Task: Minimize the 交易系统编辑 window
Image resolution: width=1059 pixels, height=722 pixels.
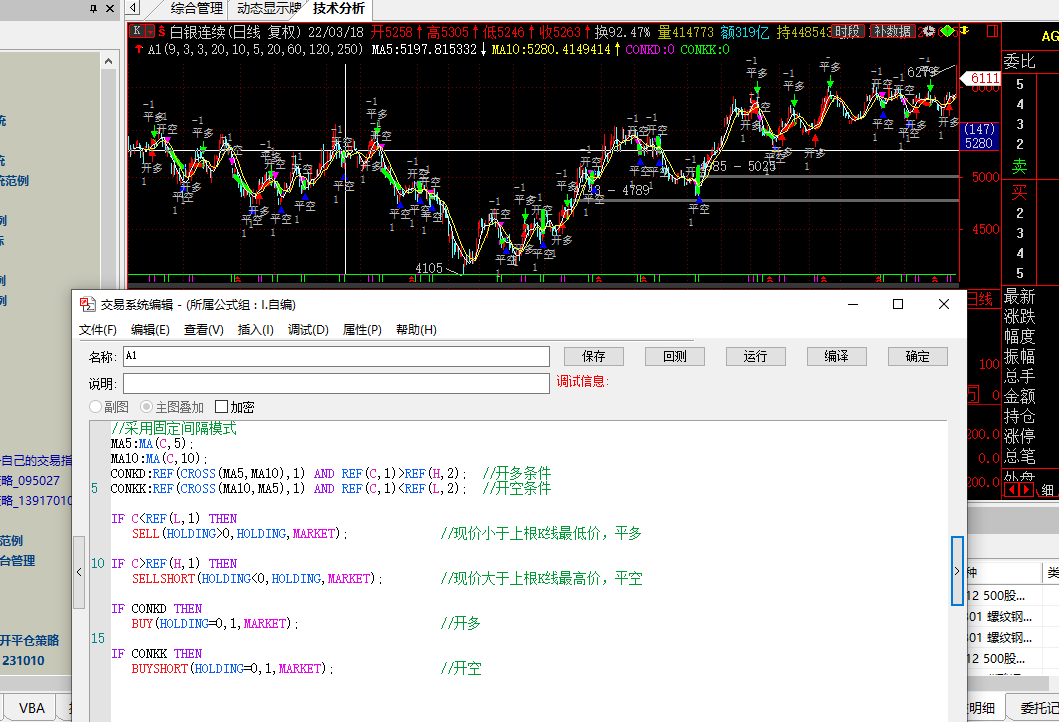Action: coord(853,305)
